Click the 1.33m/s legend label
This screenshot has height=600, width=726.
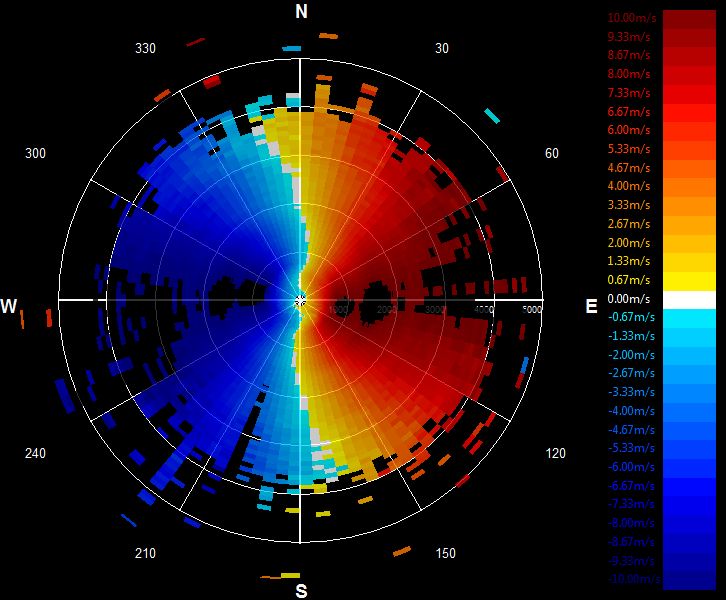point(629,261)
